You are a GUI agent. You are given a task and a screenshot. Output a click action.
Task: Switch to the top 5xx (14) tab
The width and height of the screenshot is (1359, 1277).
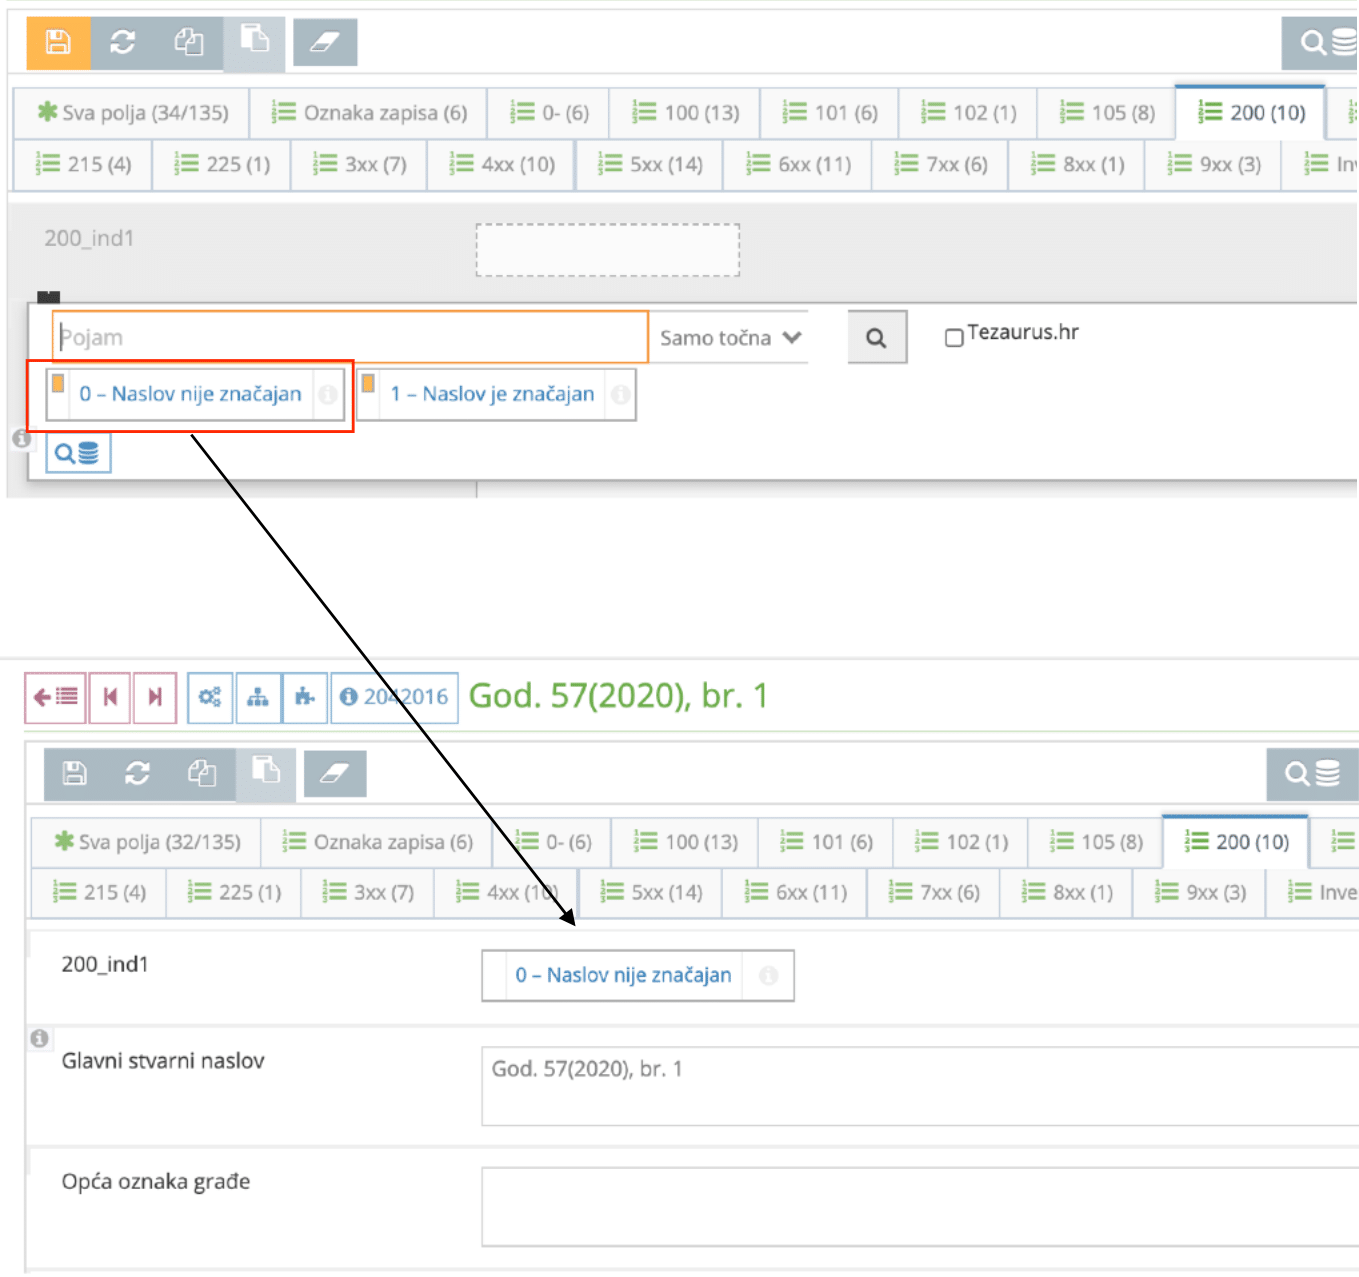click(x=651, y=164)
